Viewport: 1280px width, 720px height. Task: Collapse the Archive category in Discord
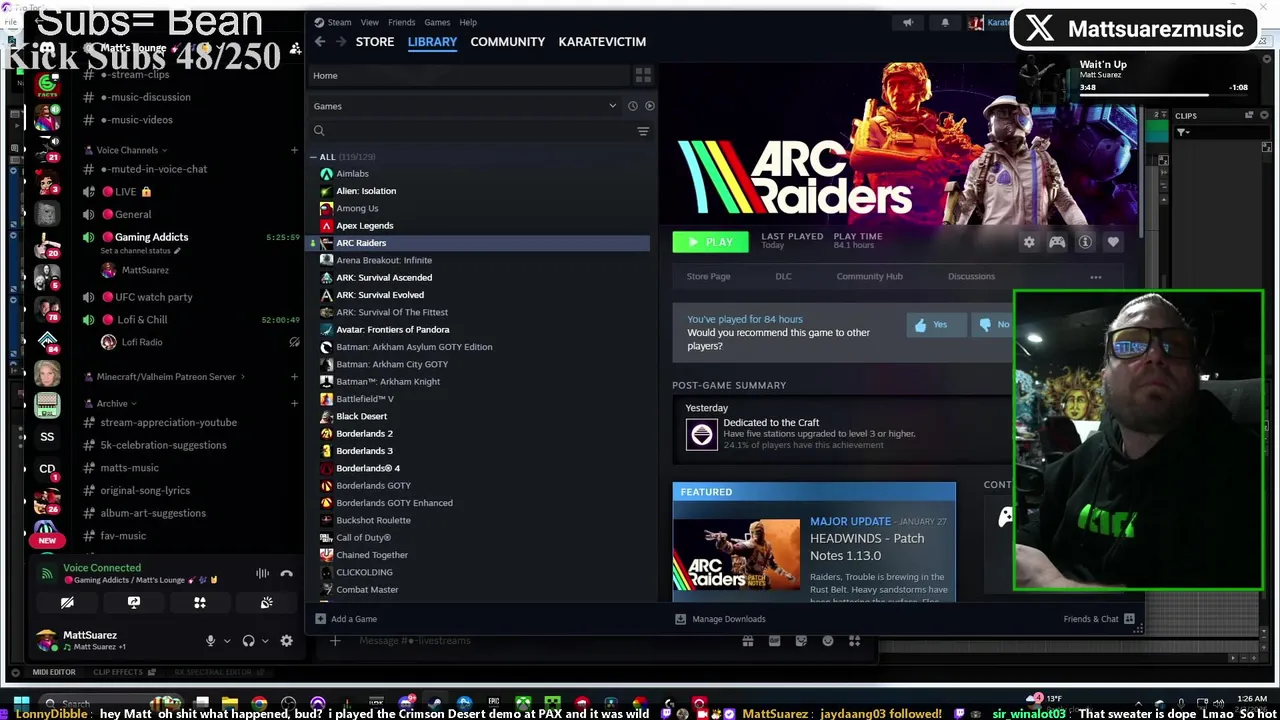112,404
